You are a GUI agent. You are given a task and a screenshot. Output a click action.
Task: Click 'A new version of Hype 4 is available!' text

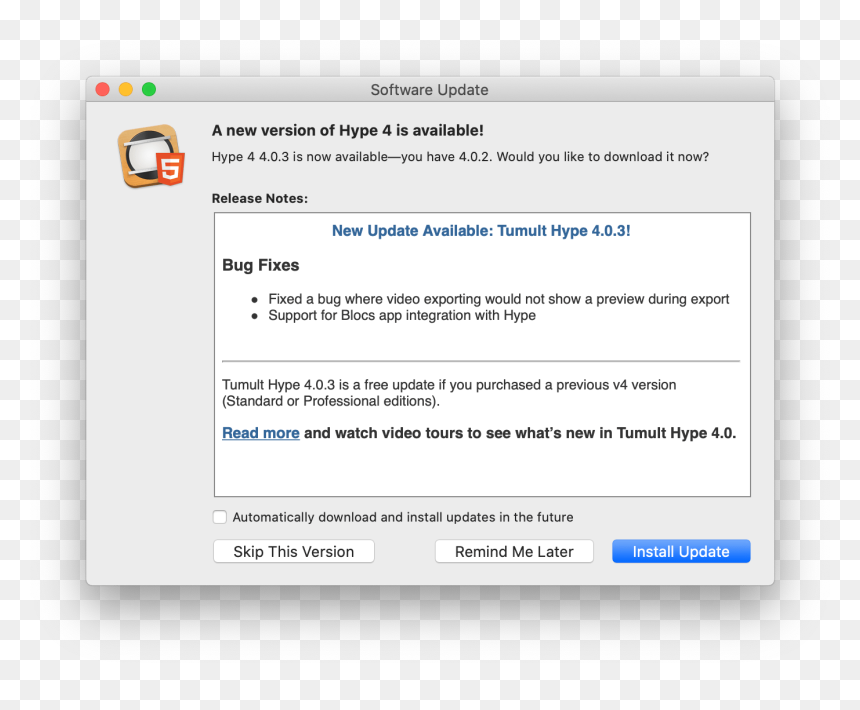click(348, 130)
